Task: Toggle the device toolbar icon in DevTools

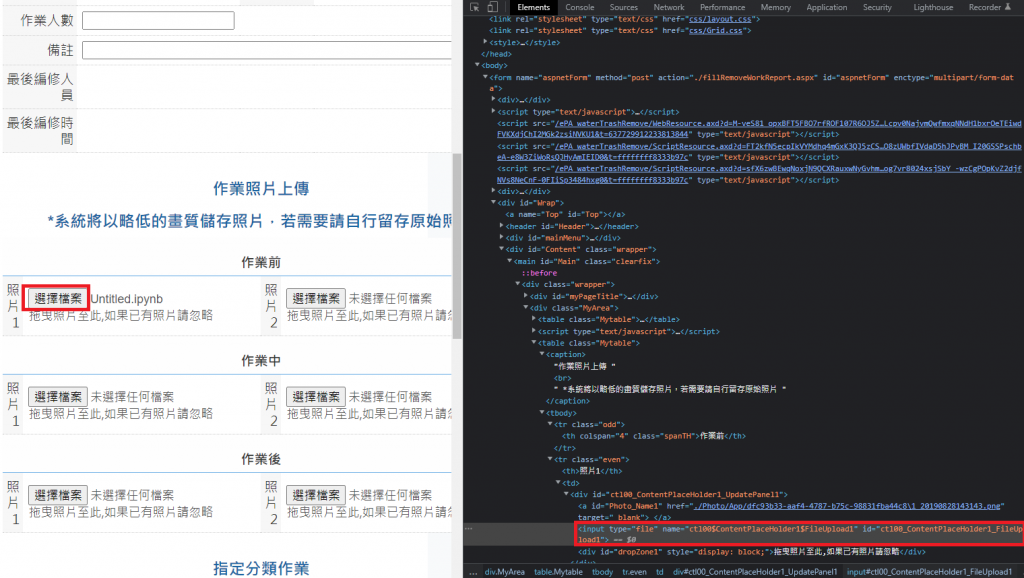Action: (492, 7)
